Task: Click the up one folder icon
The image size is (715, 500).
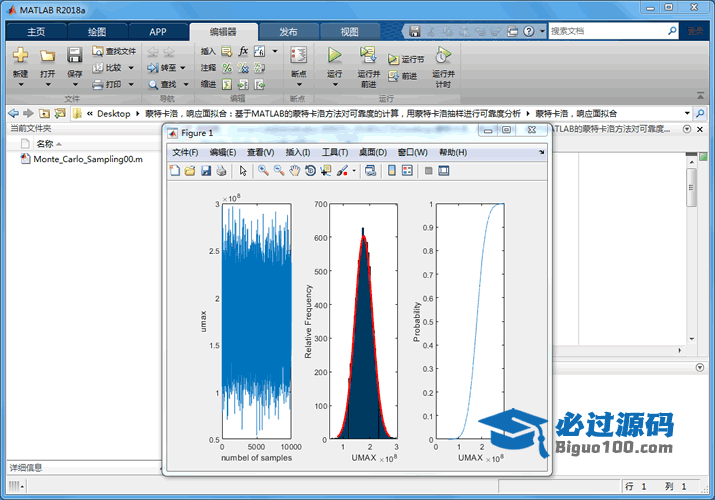Action: click(44, 113)
